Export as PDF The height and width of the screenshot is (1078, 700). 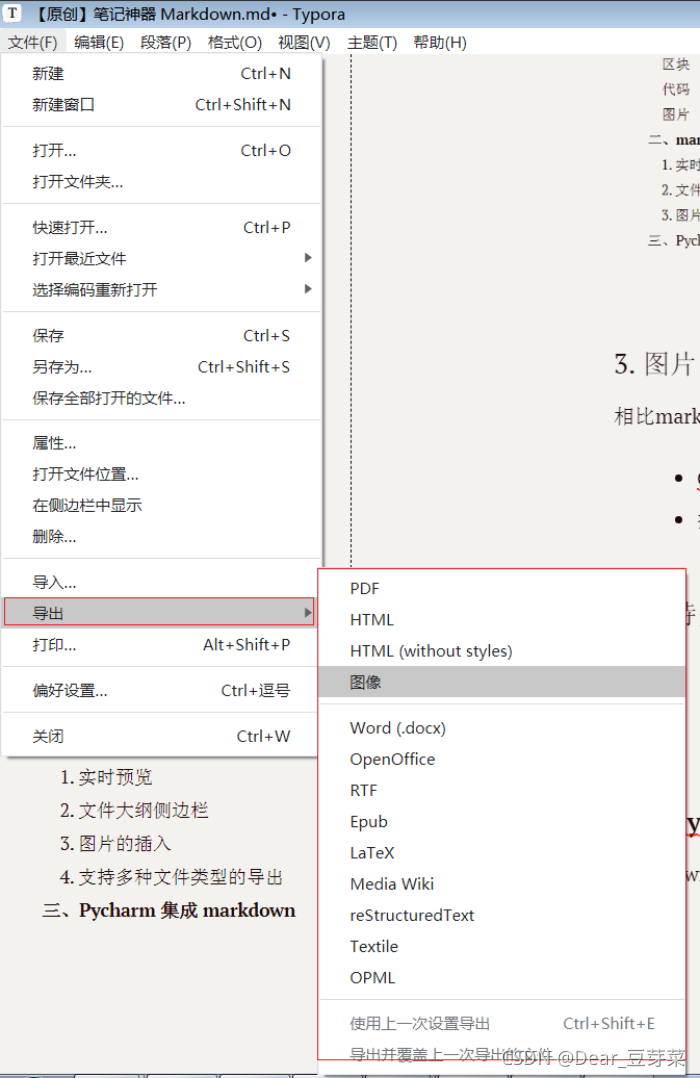click(502, 588)
